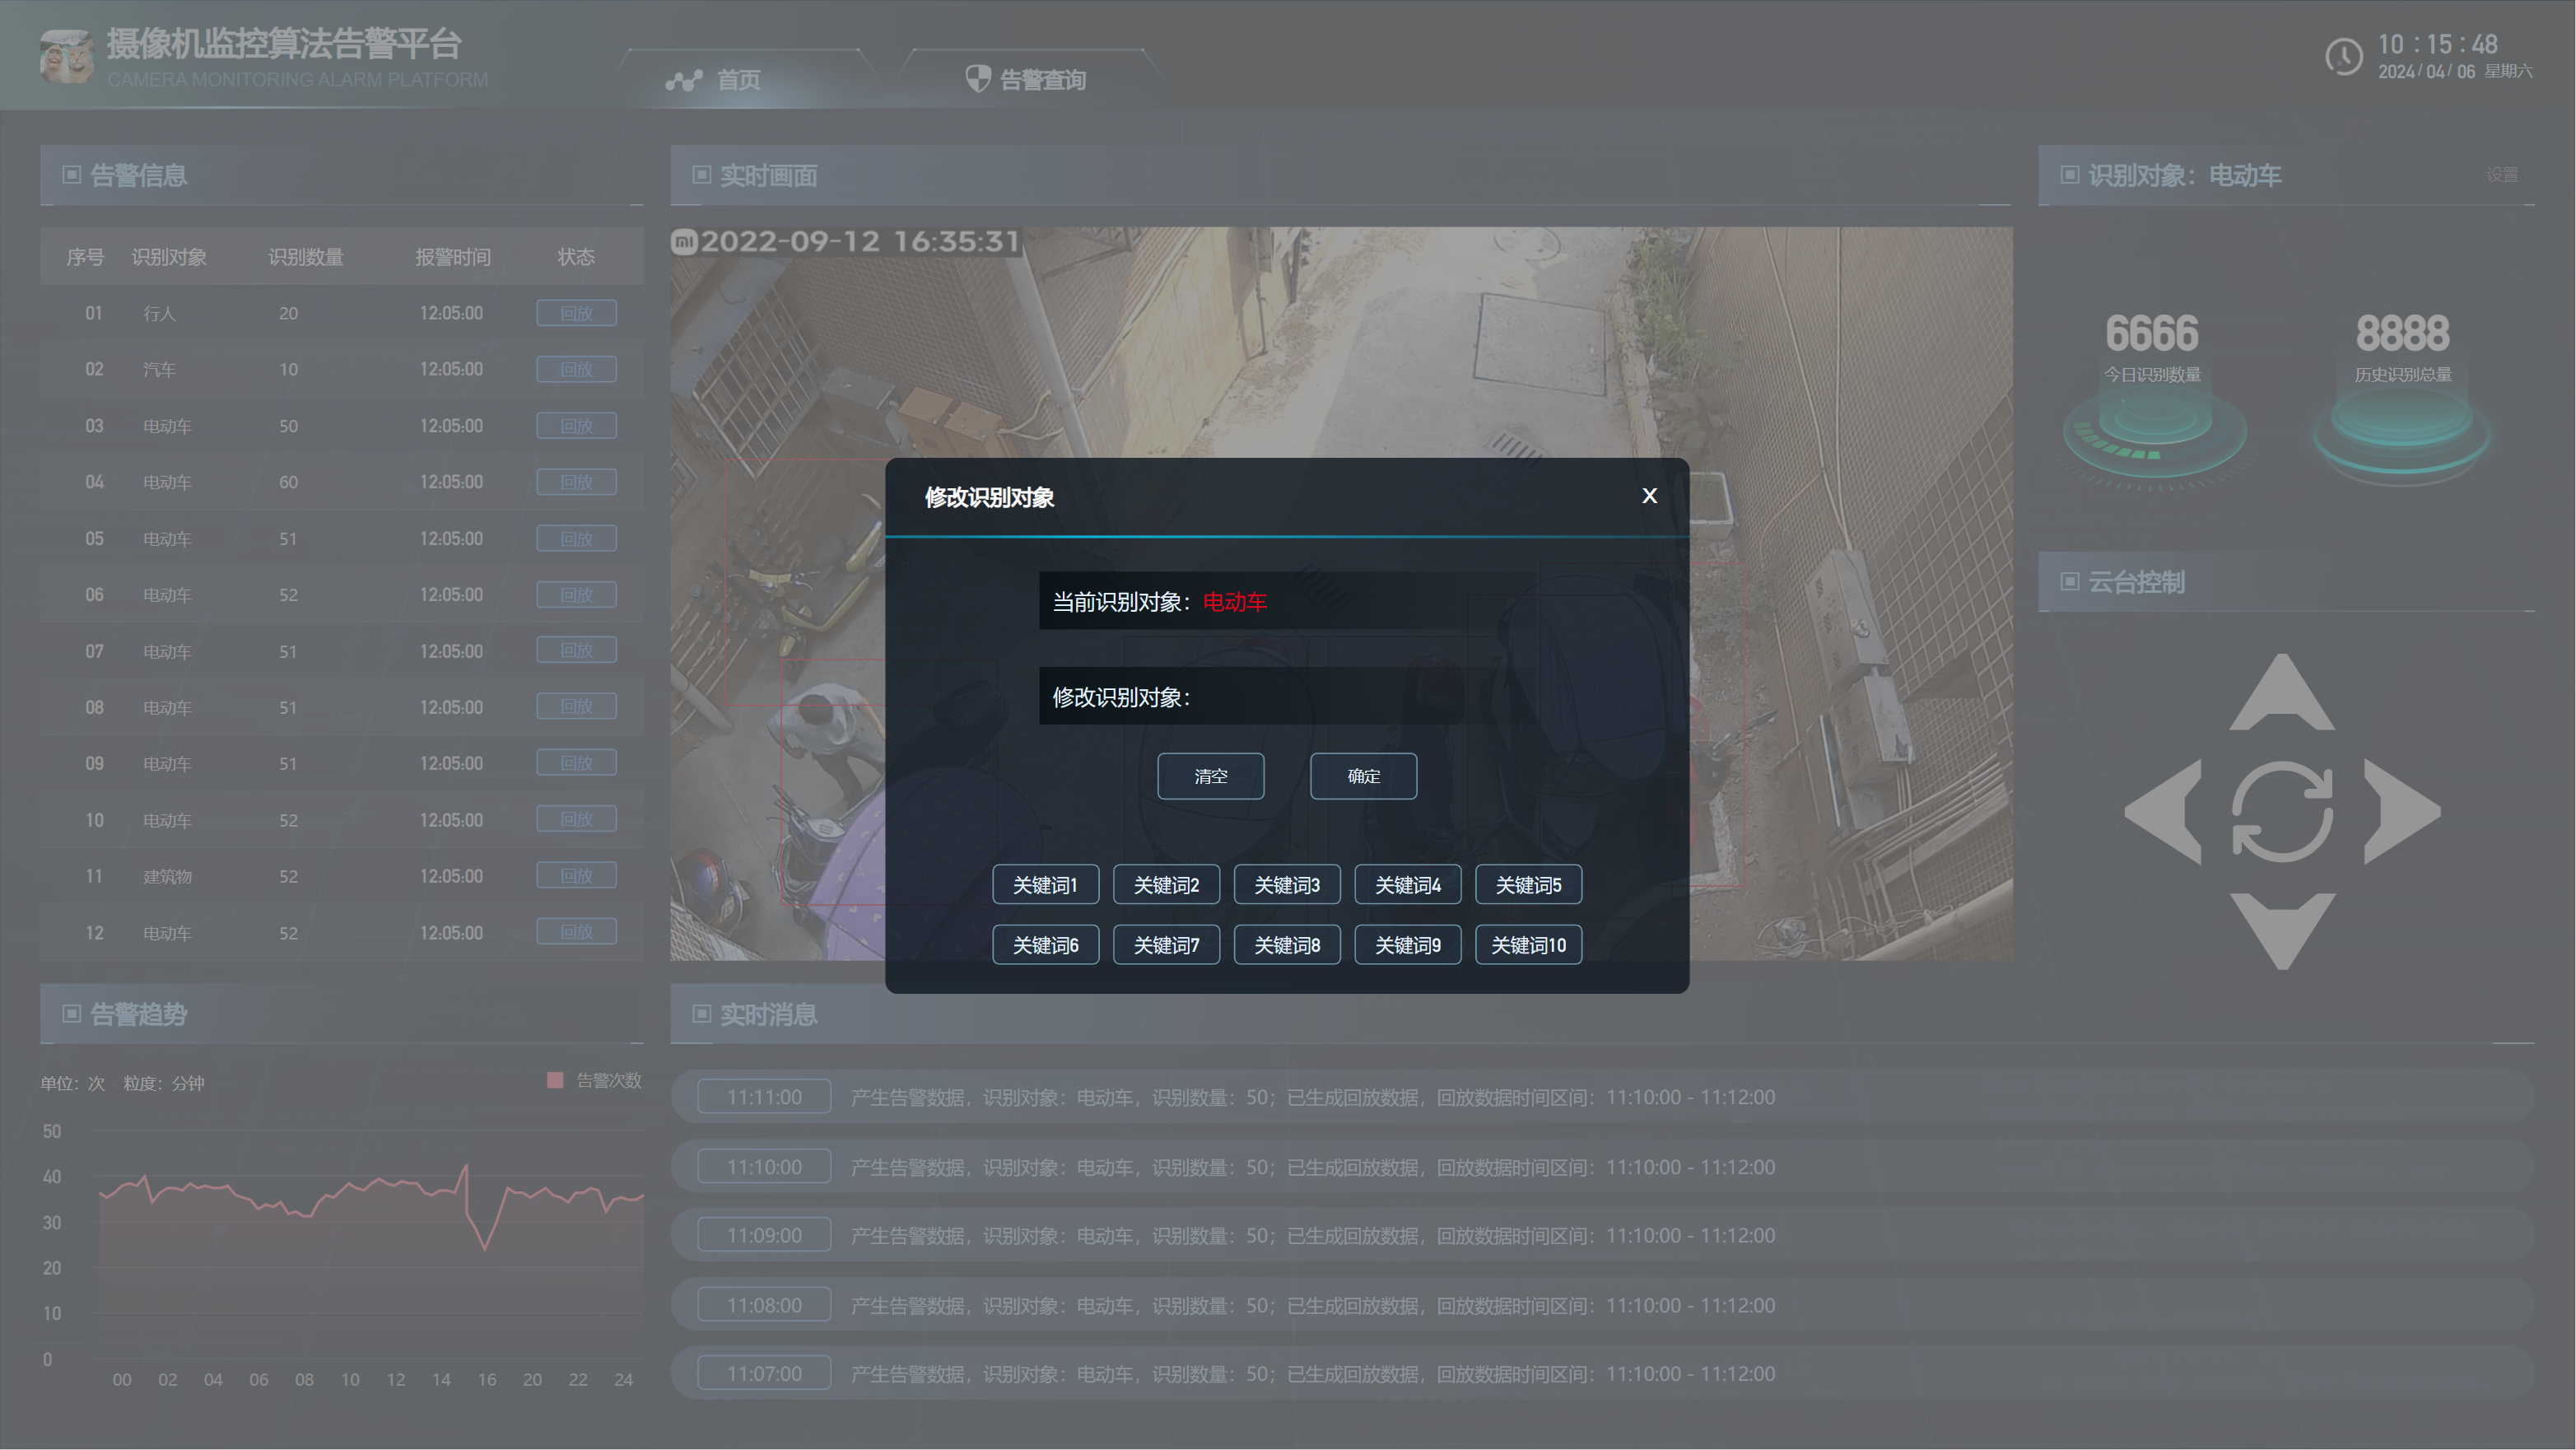The image size is (2576, 1450).
Task: Click the 报警时间 column header
Action: 453,257
